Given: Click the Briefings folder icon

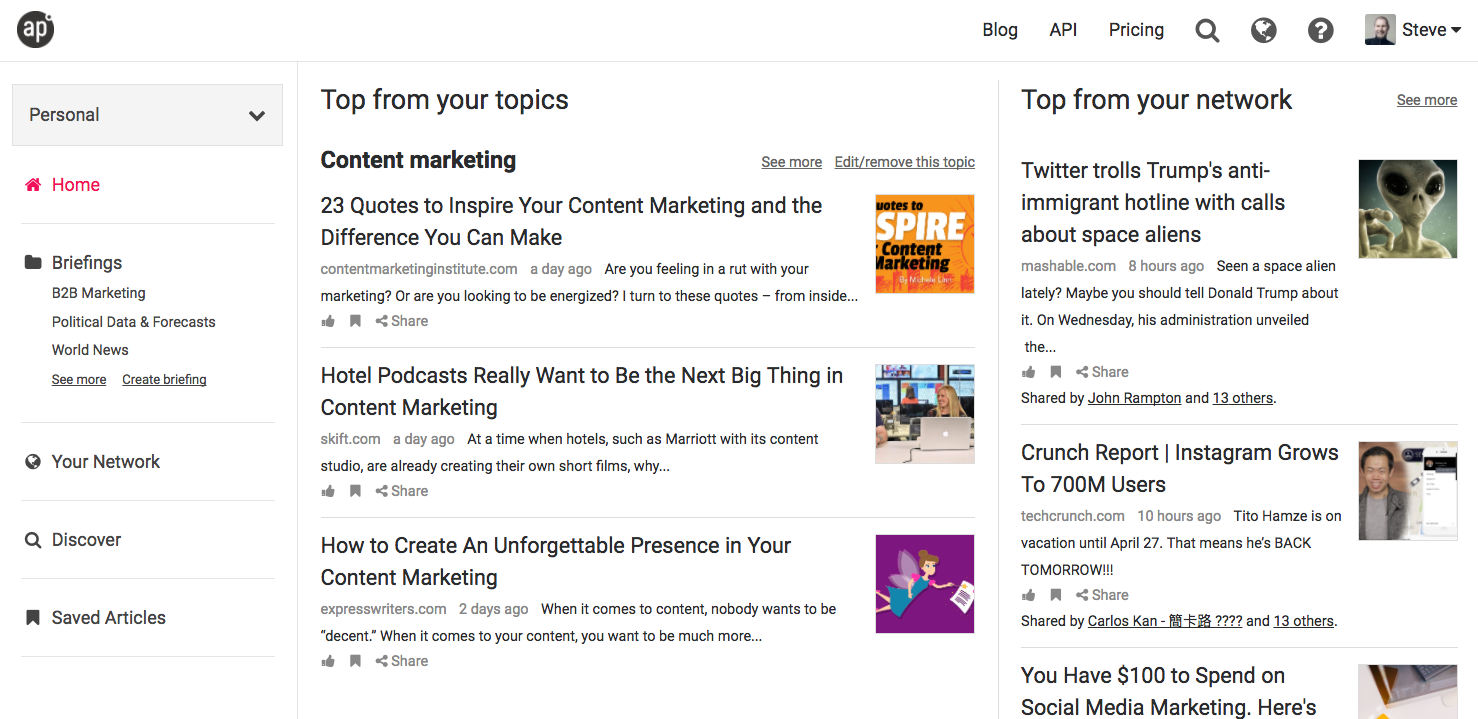Looking at the screenshot, I should [x=33, y=263].
